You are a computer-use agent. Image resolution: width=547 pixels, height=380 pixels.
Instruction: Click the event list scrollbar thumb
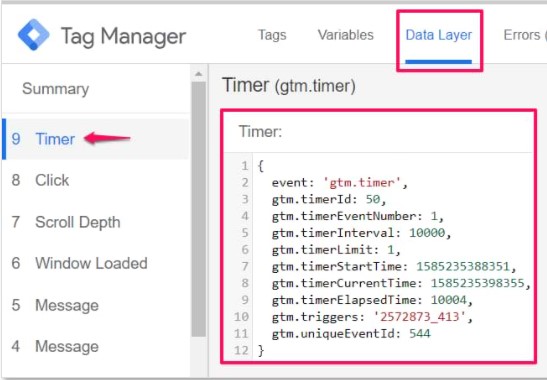pos(199,209)
